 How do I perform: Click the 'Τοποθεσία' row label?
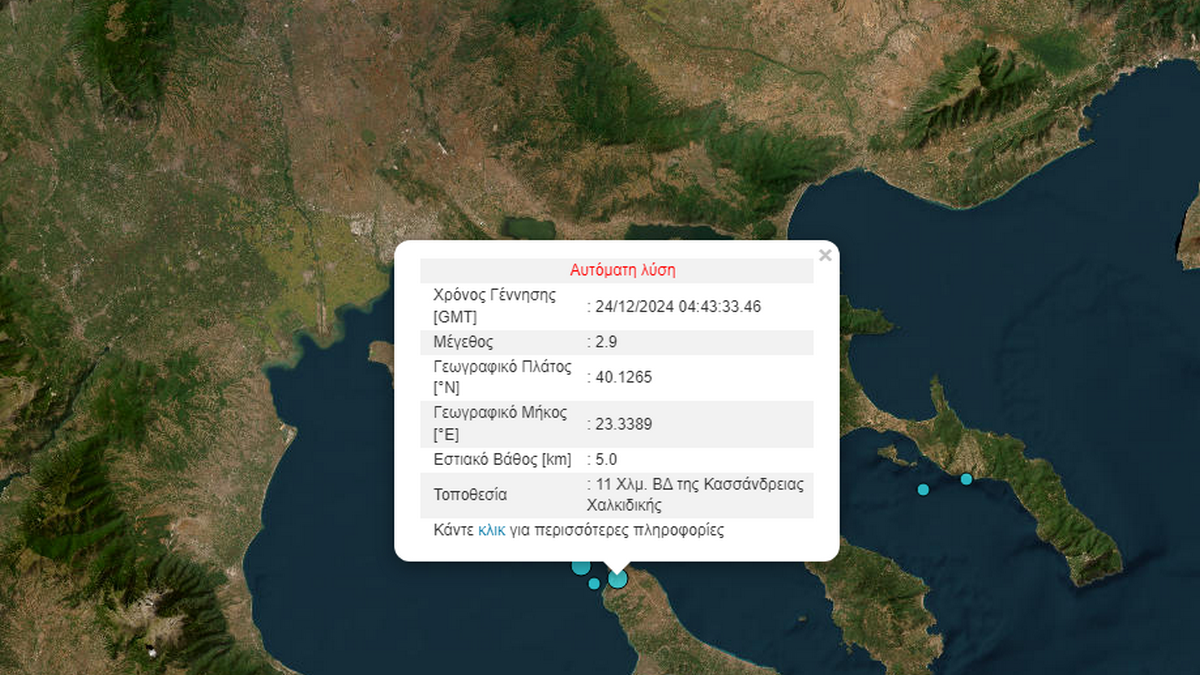point(470,495)
